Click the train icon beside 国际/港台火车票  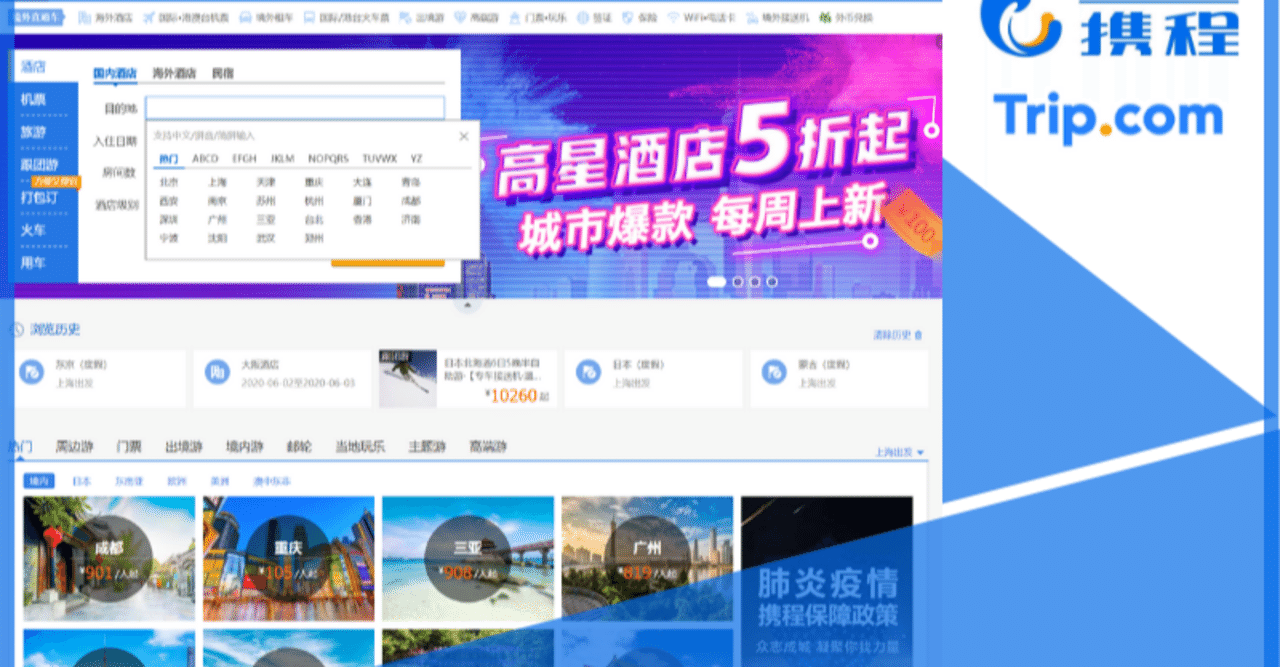click(x=309, y=18)
